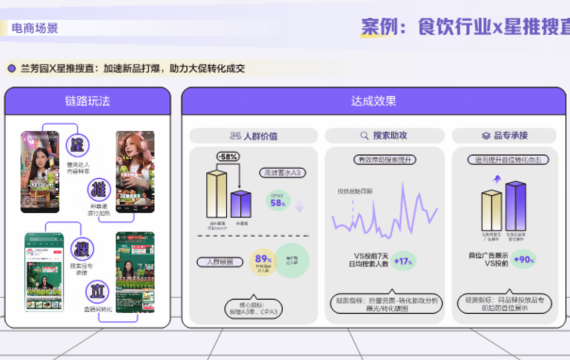Click the 品专前后首位展示 speech bubble
The image size is (570, 360).
505,302
